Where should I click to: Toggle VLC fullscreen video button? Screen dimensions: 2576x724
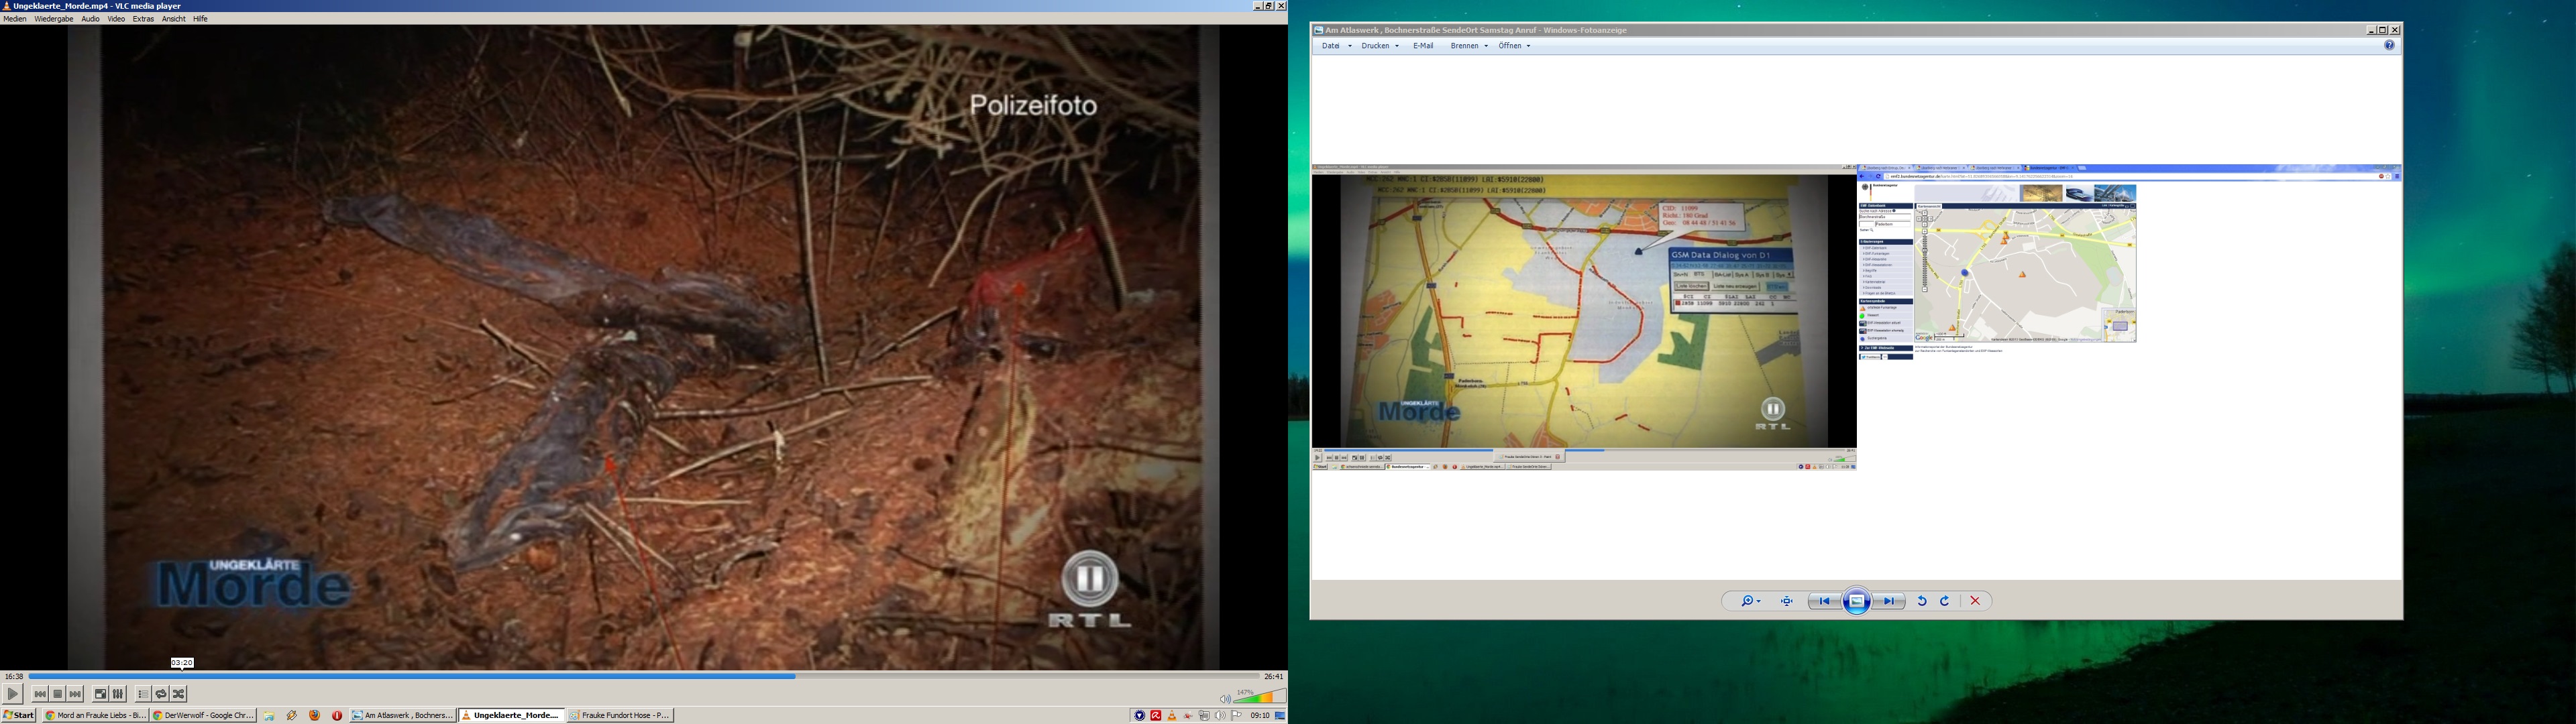(x=101, y=694)
